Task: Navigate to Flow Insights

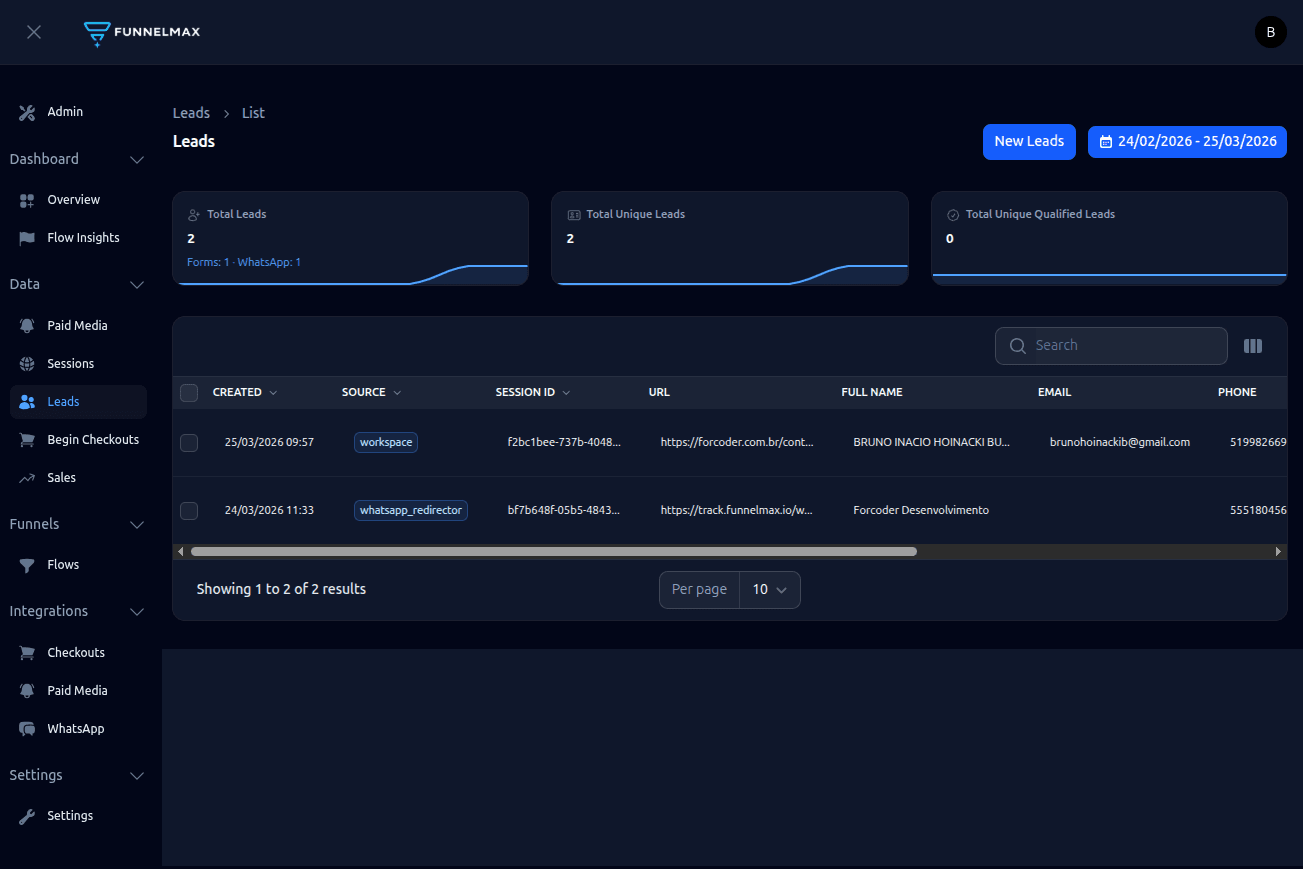Action: click(82, 237)
